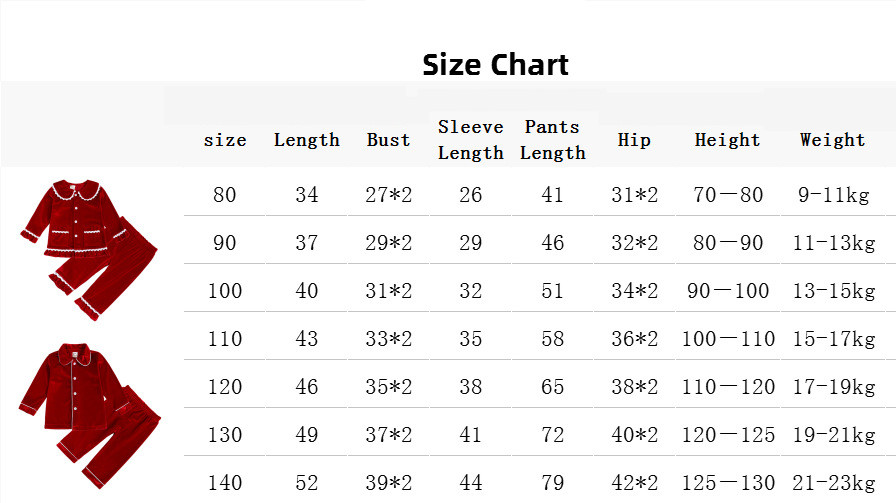Screen dimensions: 896x503
Task: Click the Hip column header
Action: point(634,140)
